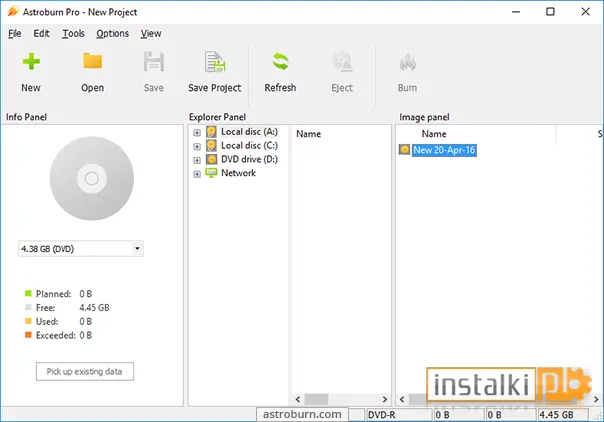Open the Edit menu

click(x=42, y=33)
